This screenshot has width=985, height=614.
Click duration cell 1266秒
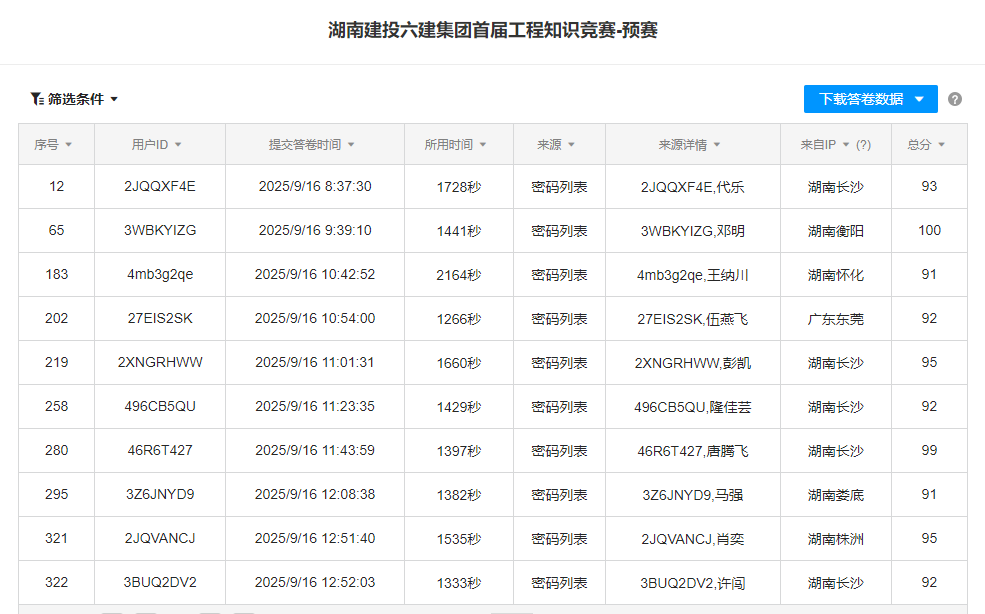[459, 319]
